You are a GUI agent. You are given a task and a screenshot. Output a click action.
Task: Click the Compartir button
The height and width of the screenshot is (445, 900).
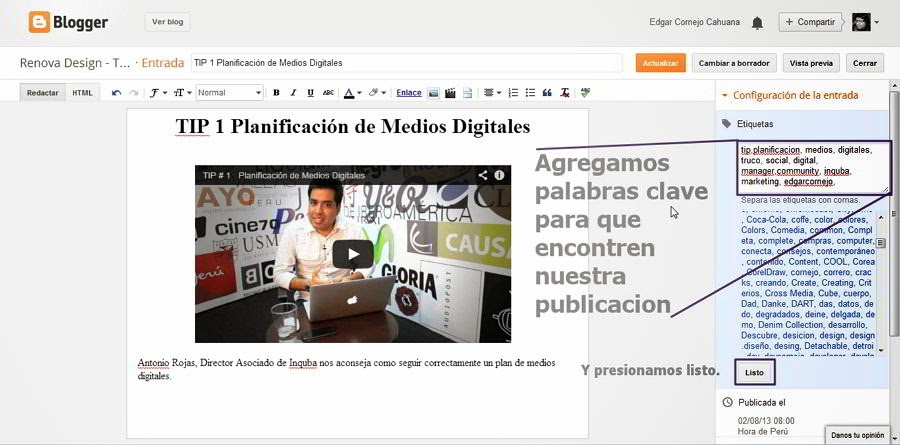click(810, 22)
